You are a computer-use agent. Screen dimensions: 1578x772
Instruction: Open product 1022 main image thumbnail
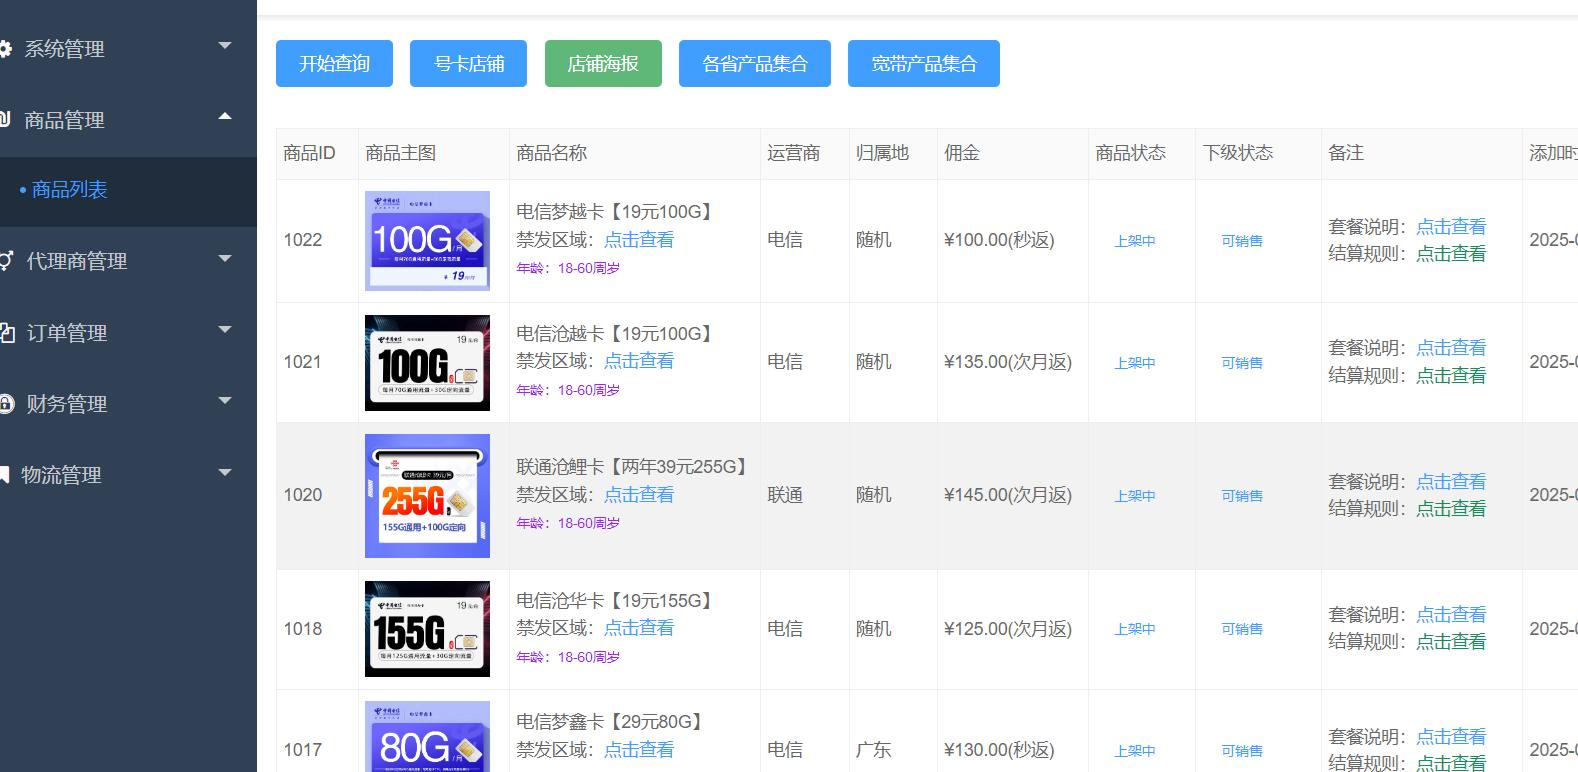click(x=427, y=241)
